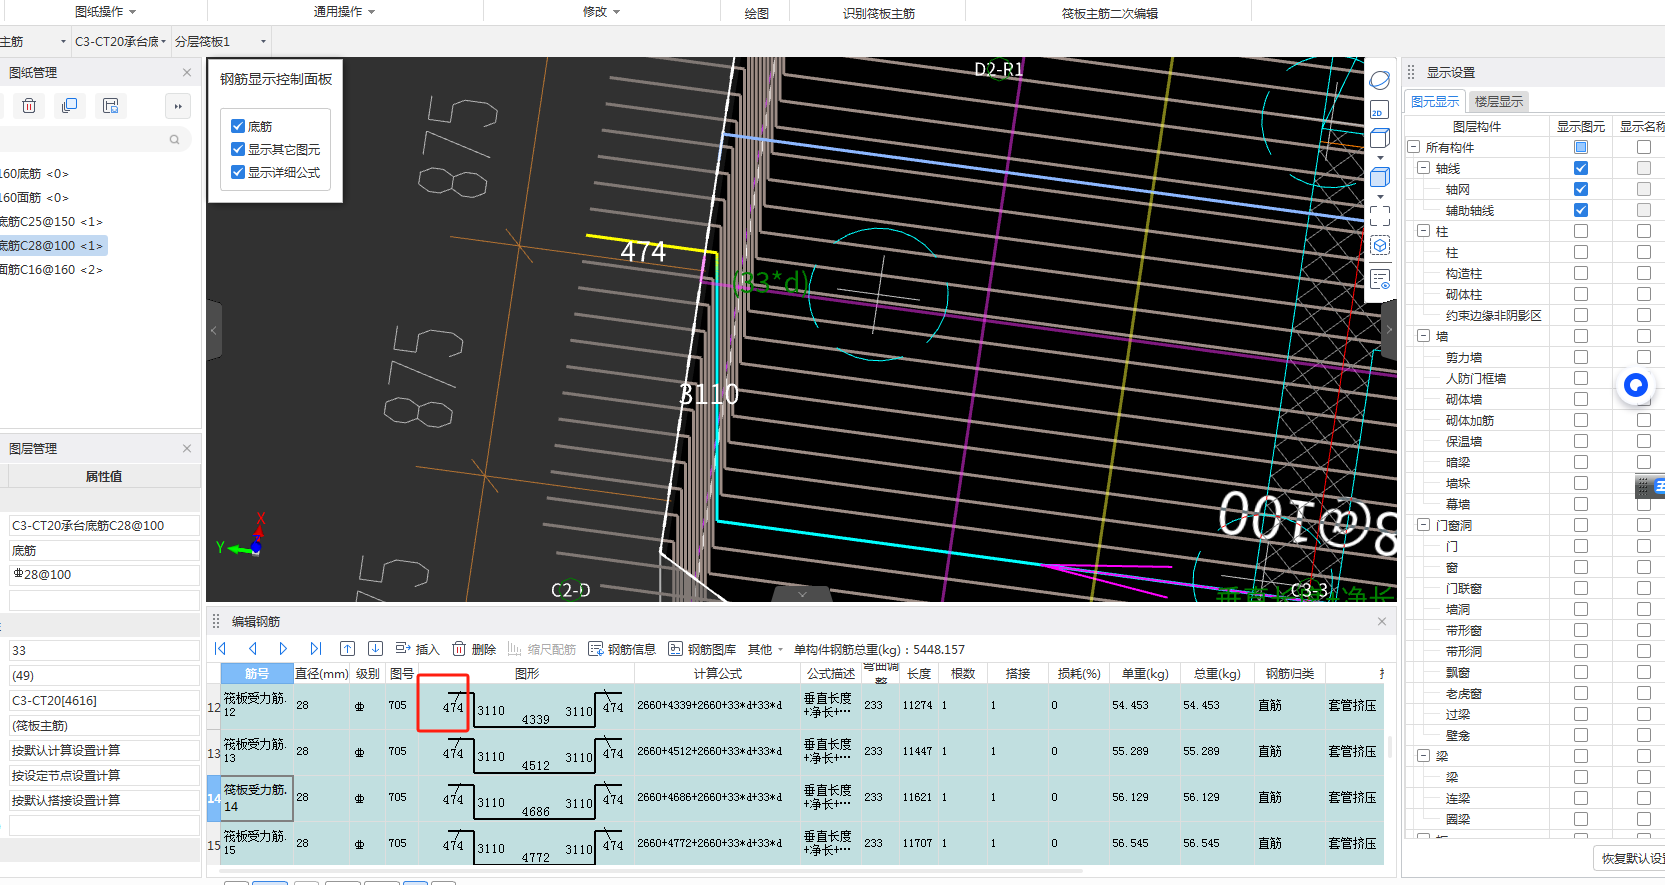
Task: Click 插入 to insert a rebar row
Action: coord(417,649)
